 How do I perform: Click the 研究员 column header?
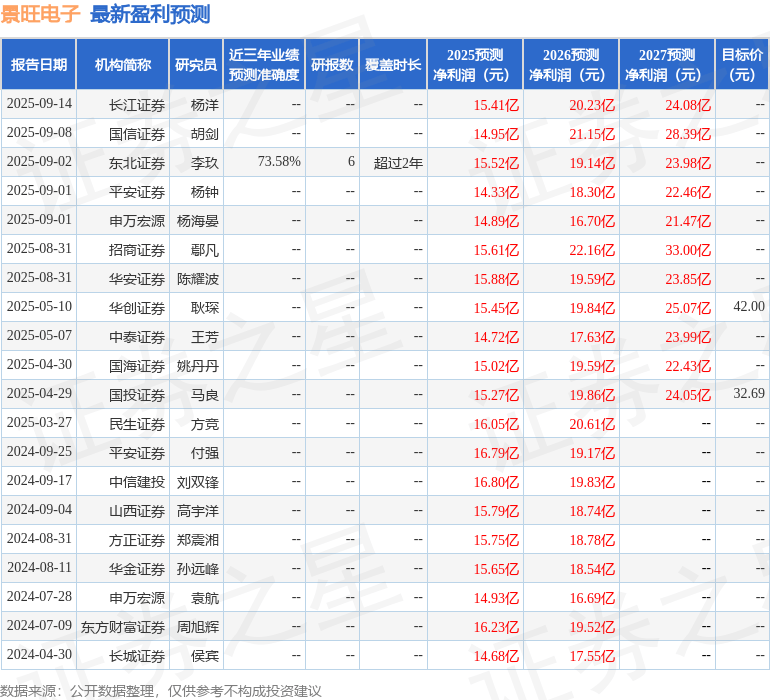195,65
